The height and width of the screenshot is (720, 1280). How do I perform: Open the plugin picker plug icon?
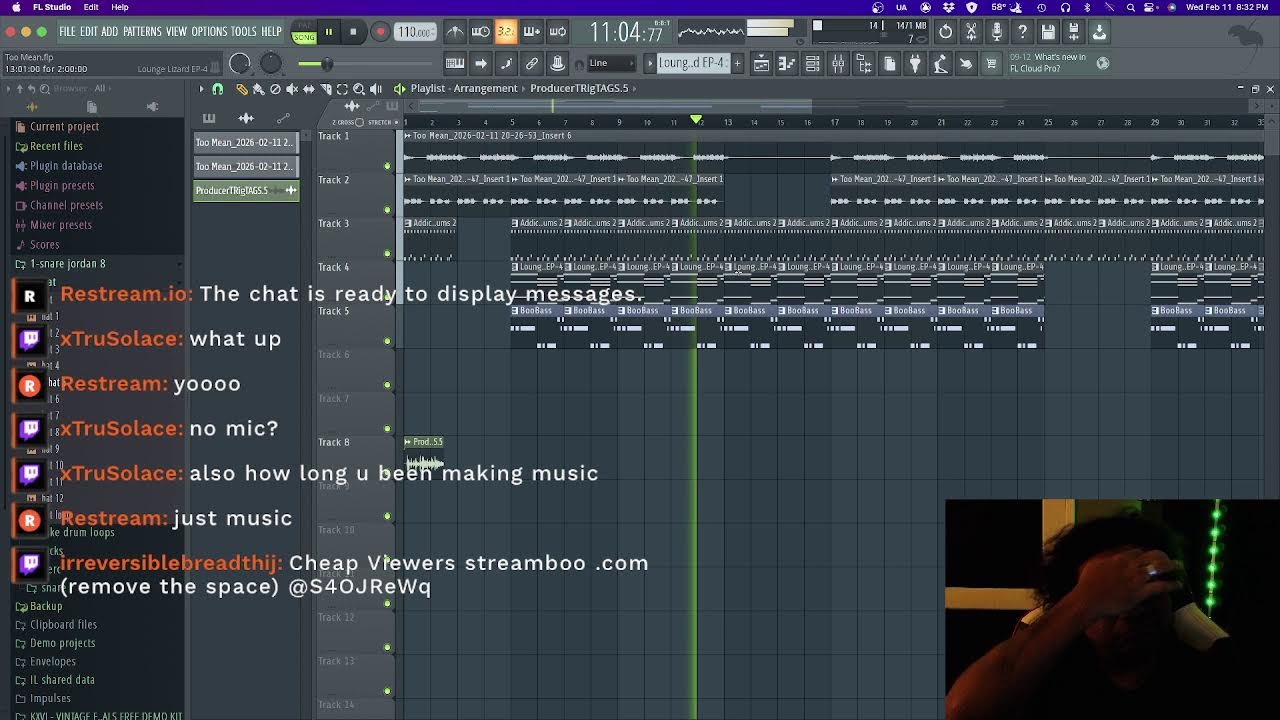point(914,63)
